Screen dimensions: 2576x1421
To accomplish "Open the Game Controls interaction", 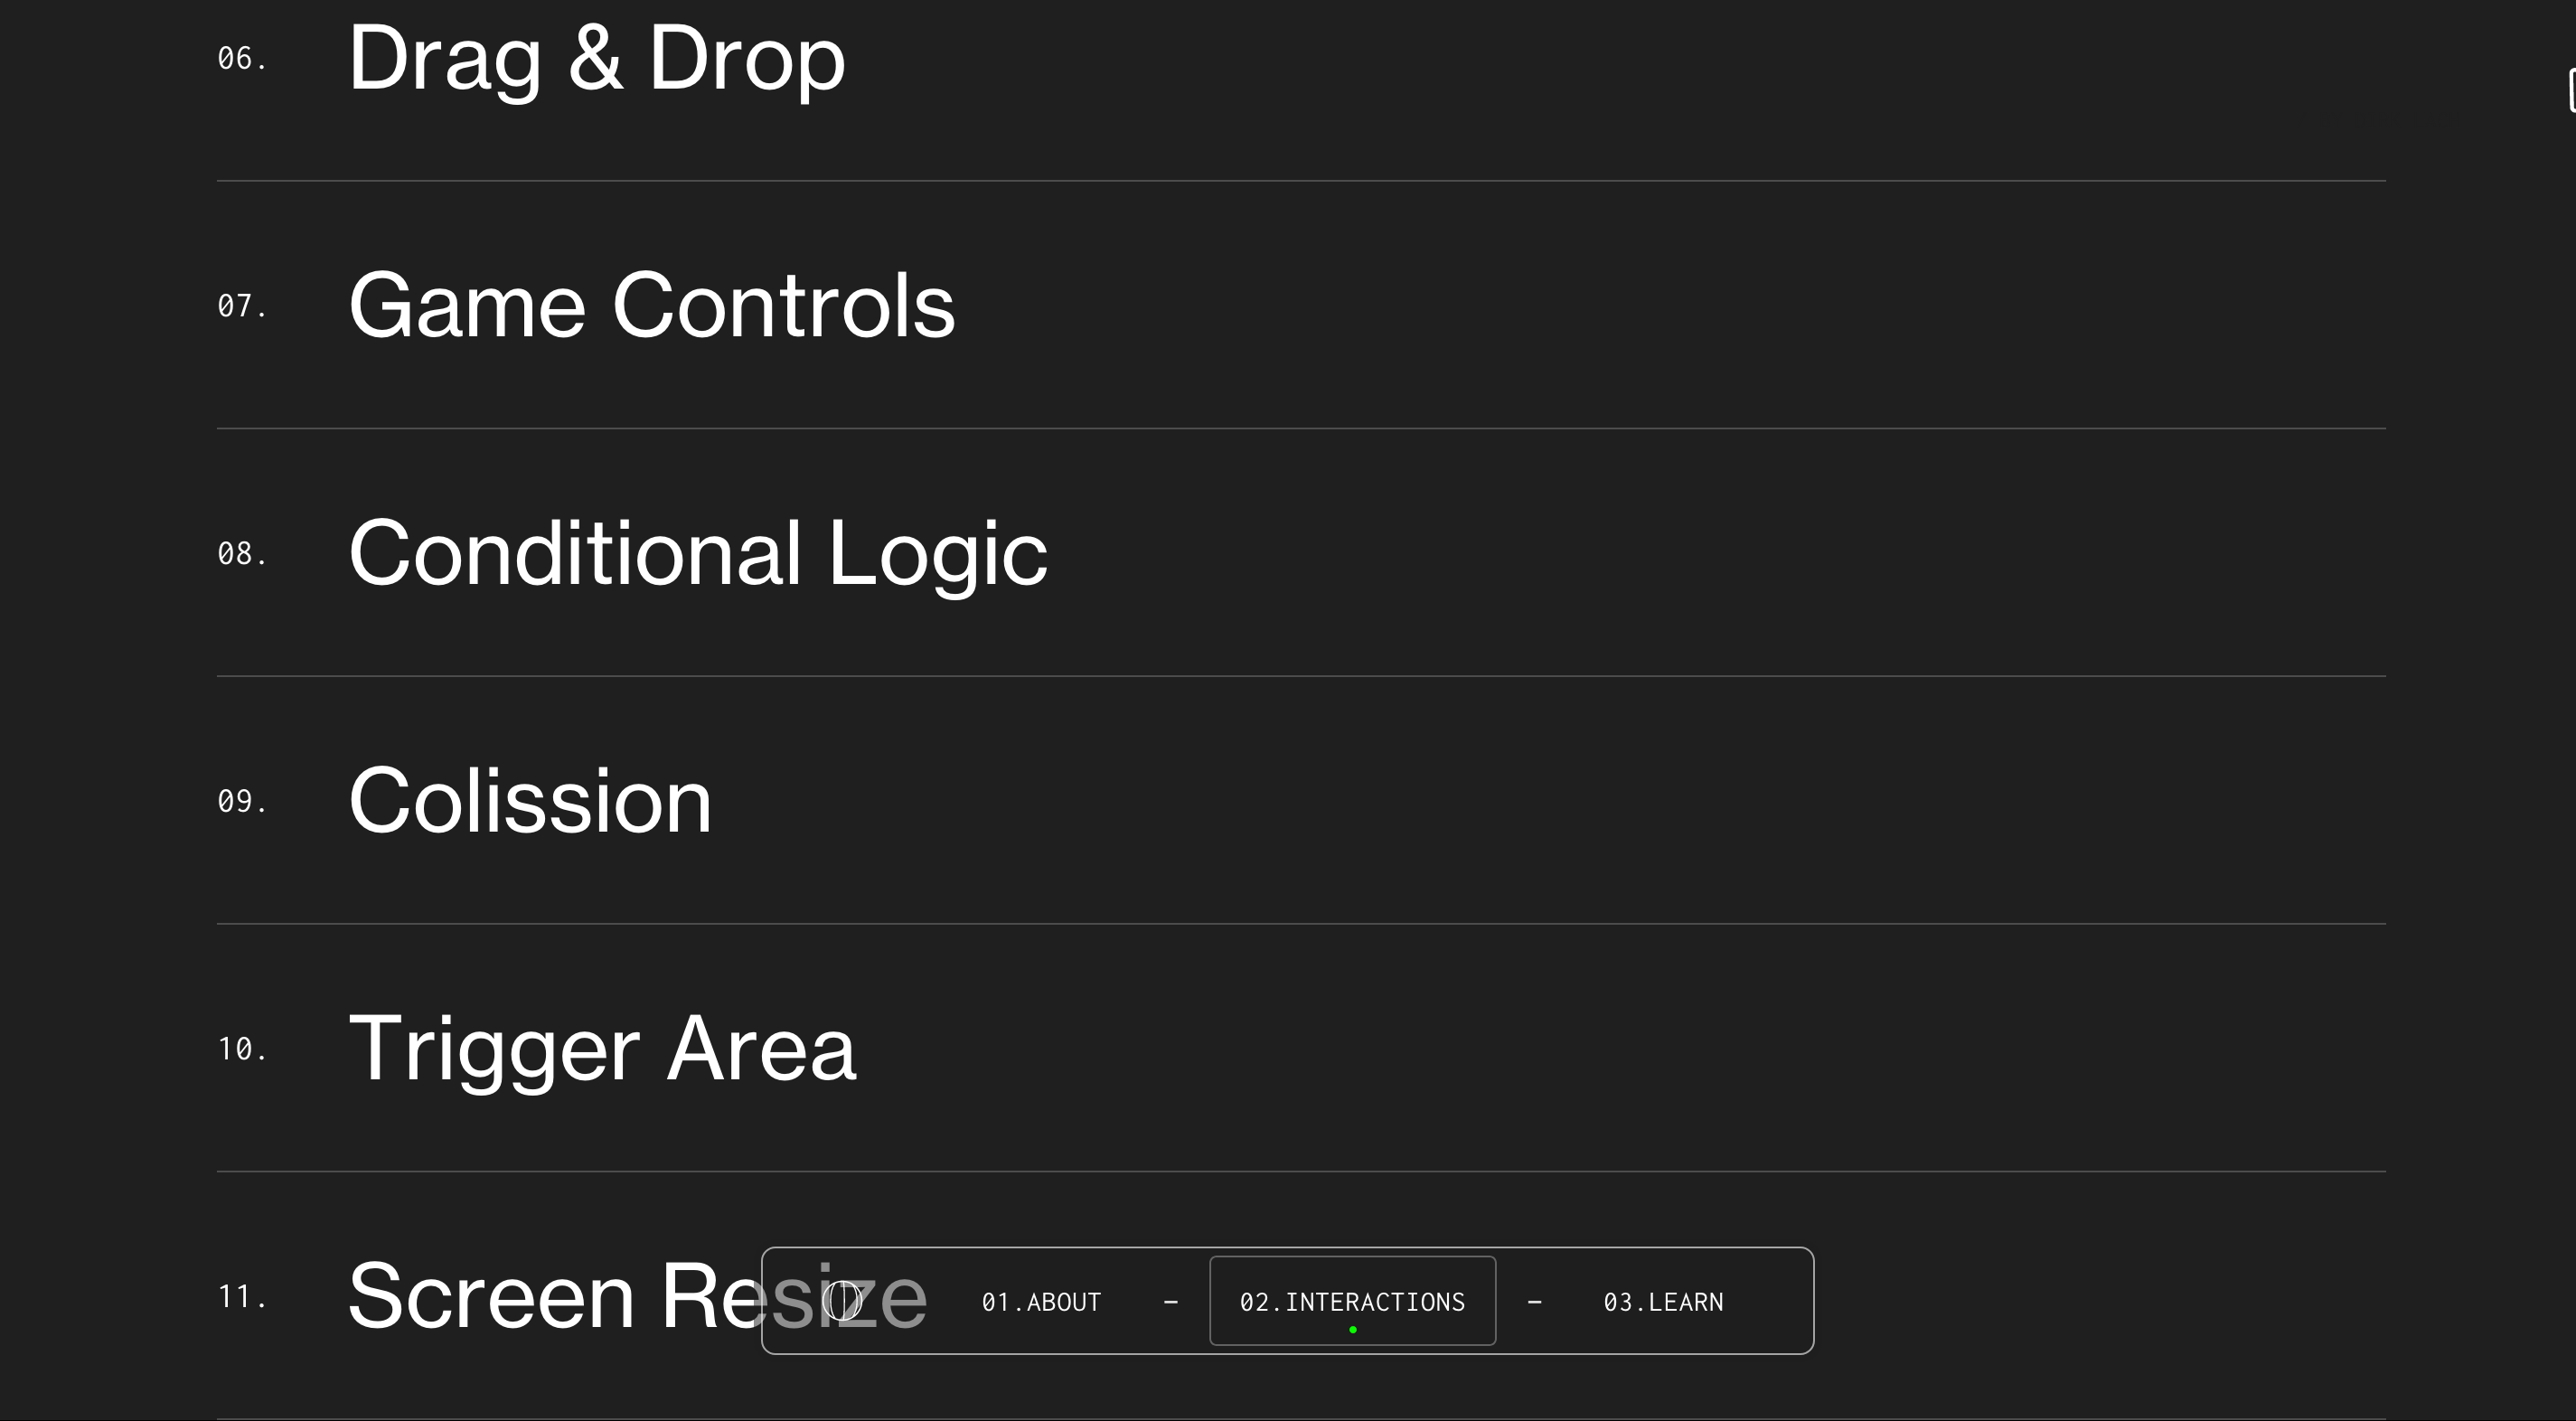I will point(652,306).
